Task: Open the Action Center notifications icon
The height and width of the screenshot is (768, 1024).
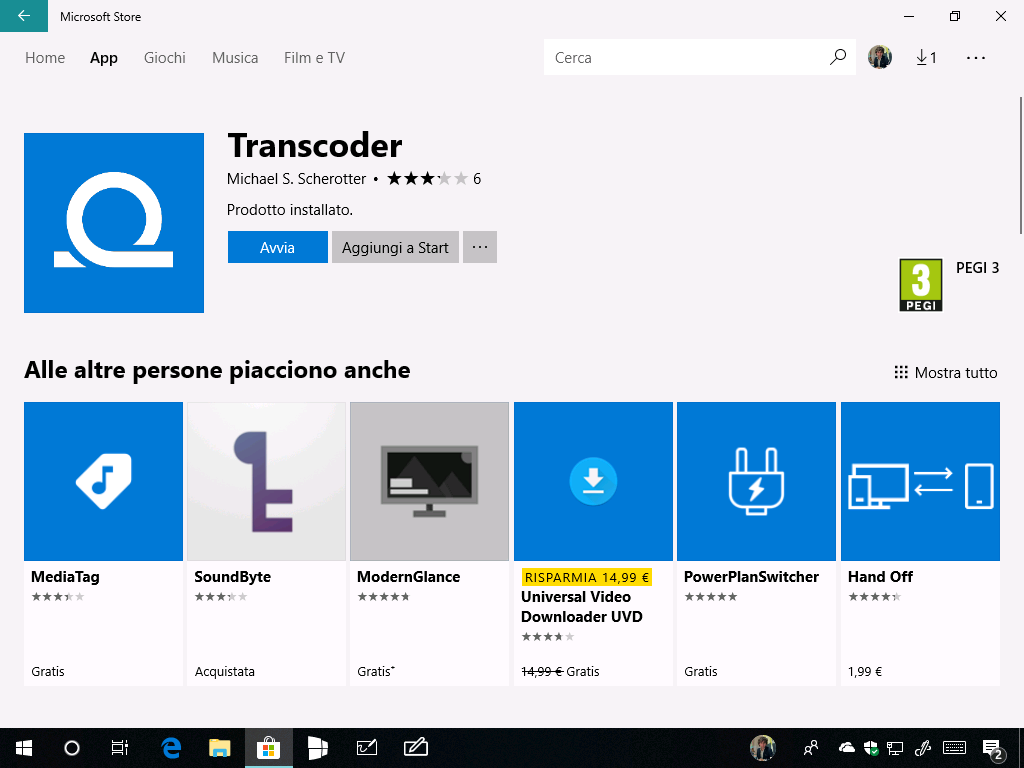Action: click(993, 749)
